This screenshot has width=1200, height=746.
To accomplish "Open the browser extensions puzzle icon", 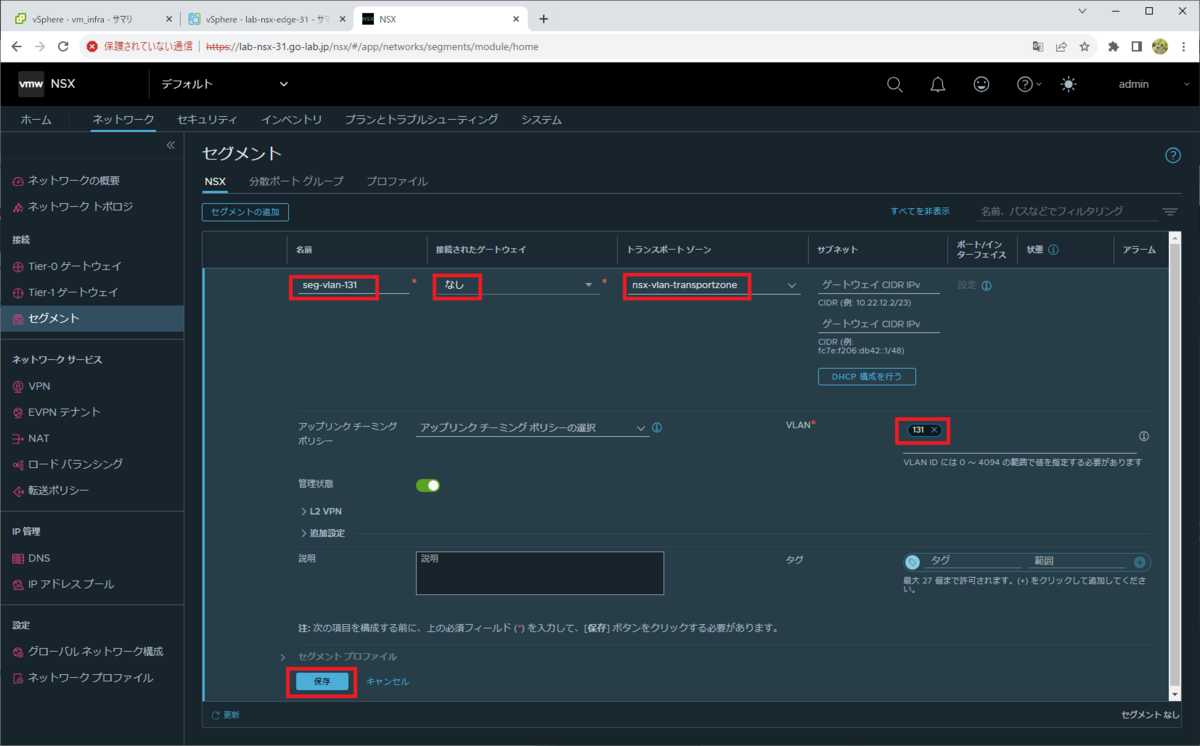I will coord(1111,46).
